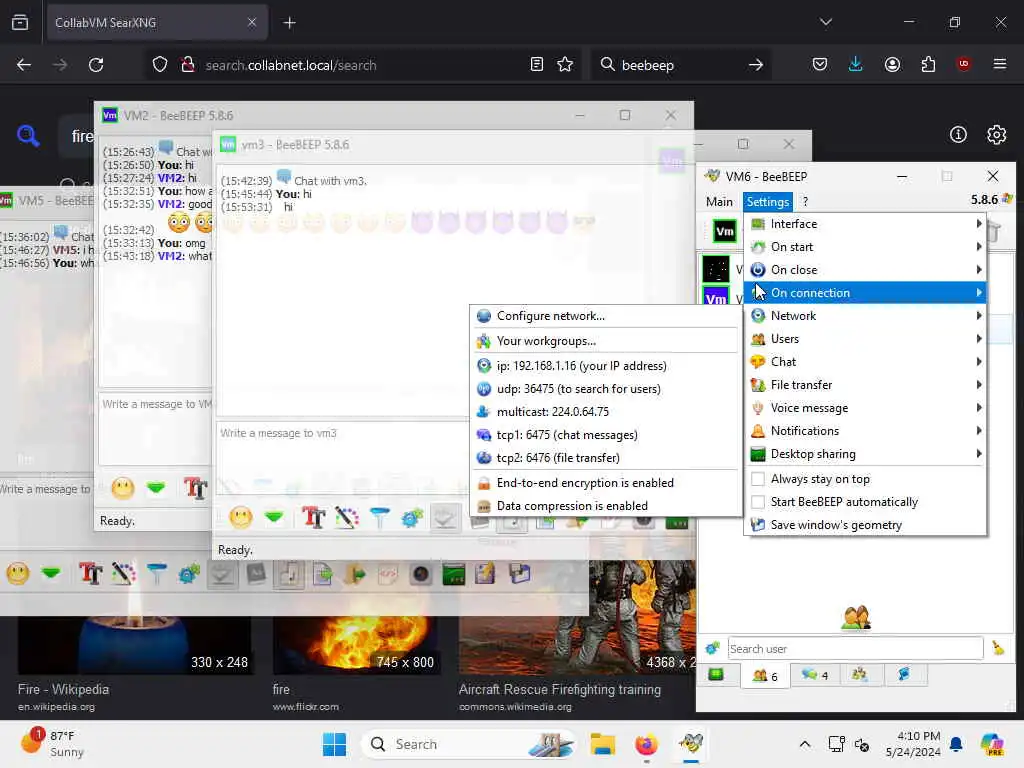Image resolution: width=1024 pixels, height=768 pixels.
Task: Open Main menu in VM6 BeeBEEP
Action: [719, 202]
